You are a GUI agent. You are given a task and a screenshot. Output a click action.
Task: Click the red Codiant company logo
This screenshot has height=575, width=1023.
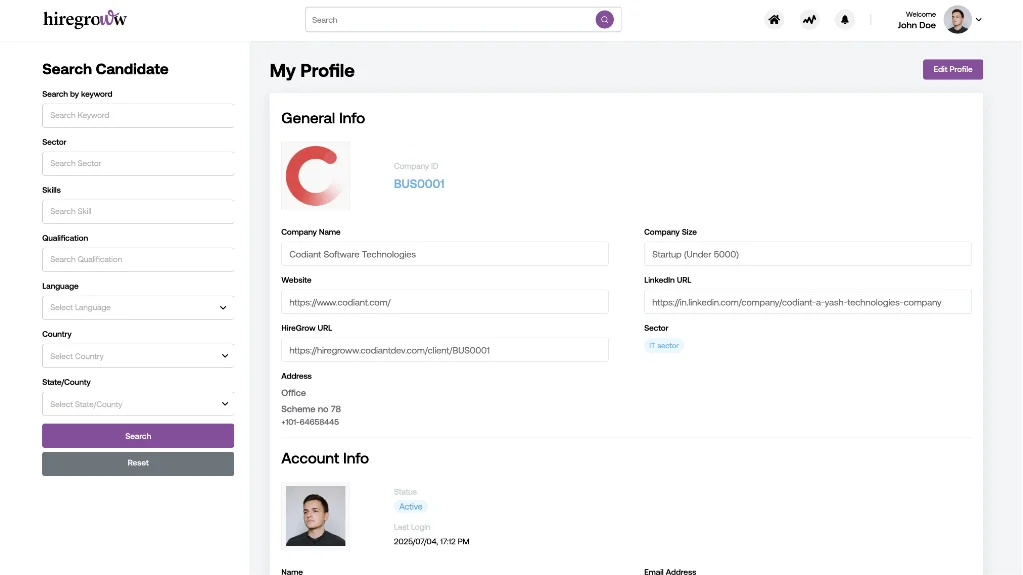pos(315,176)
